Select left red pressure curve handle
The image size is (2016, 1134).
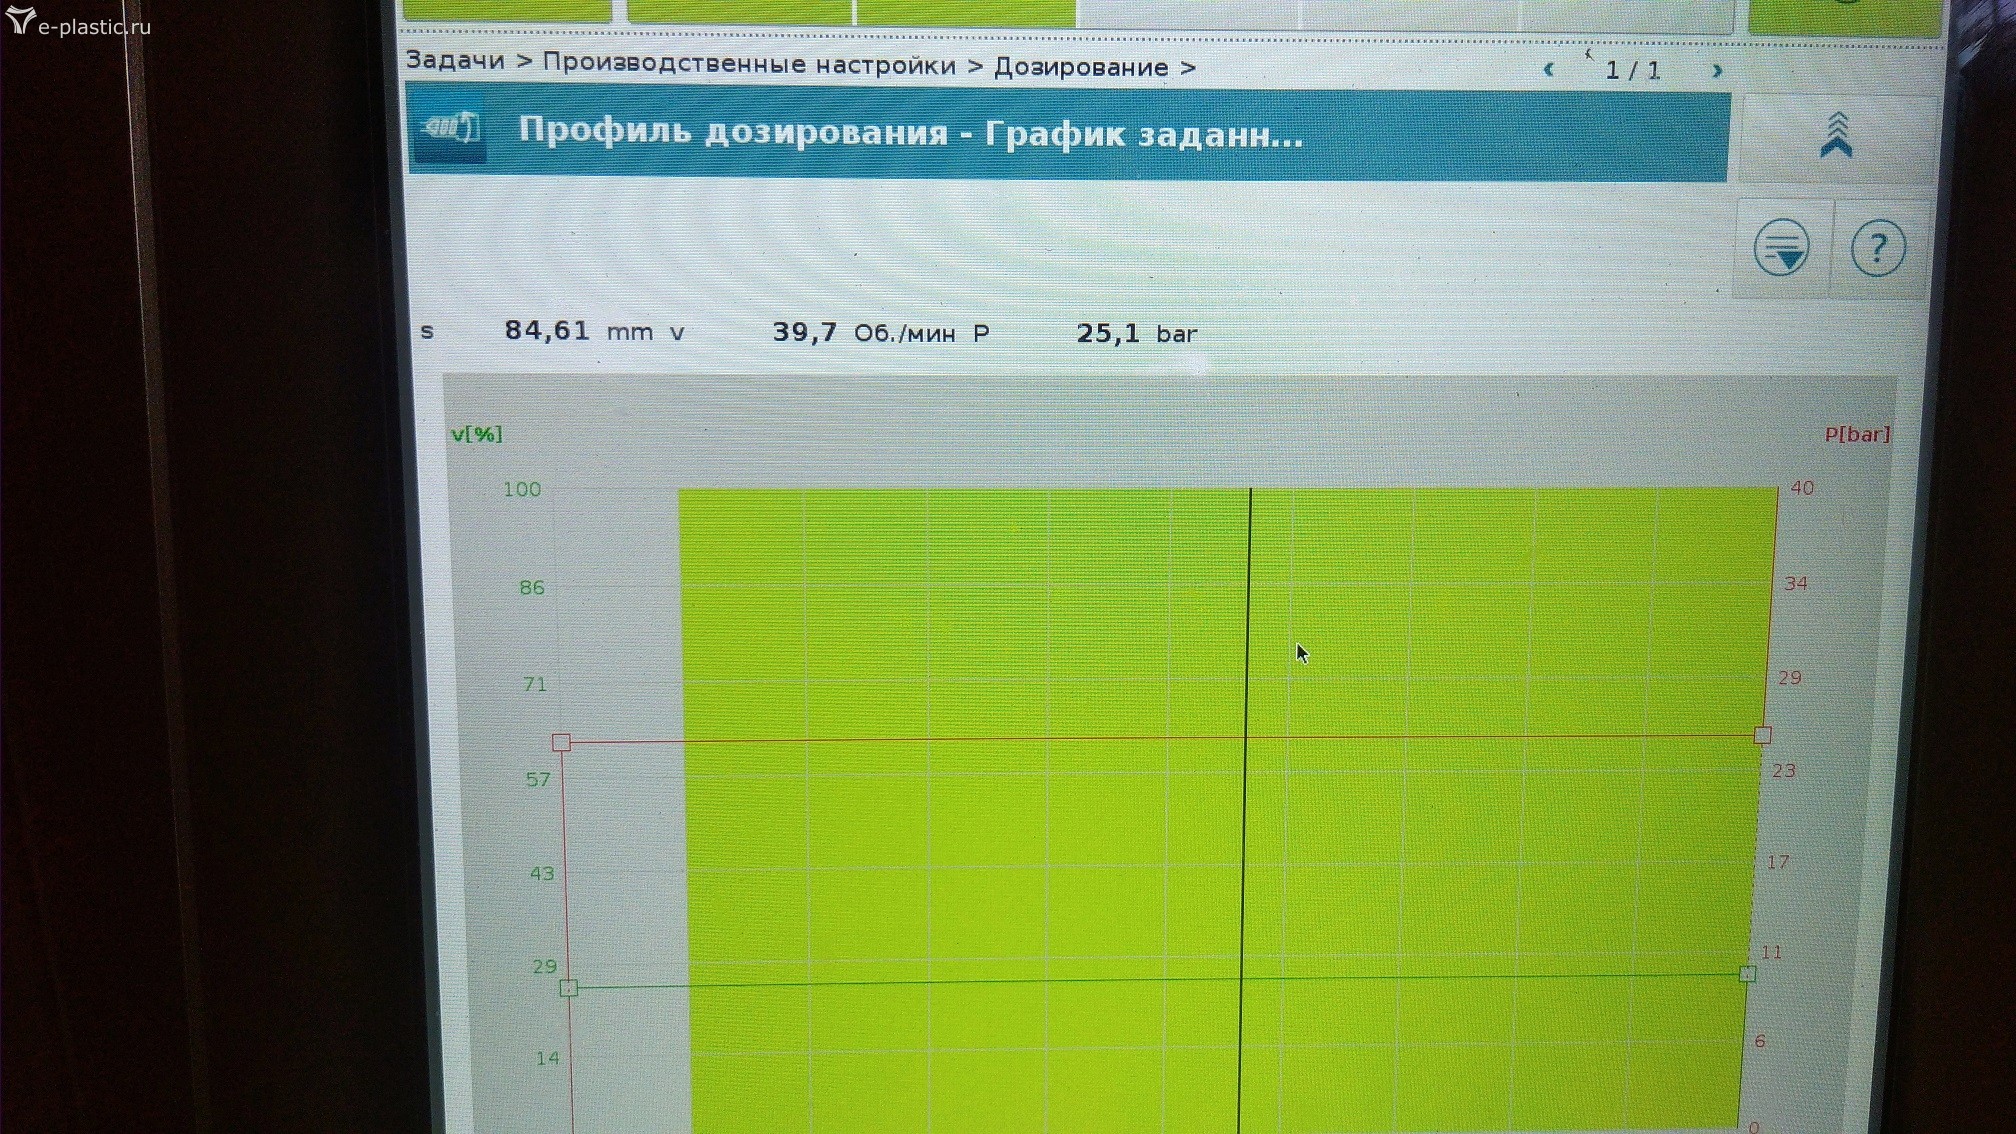click(x=561, y=742)
